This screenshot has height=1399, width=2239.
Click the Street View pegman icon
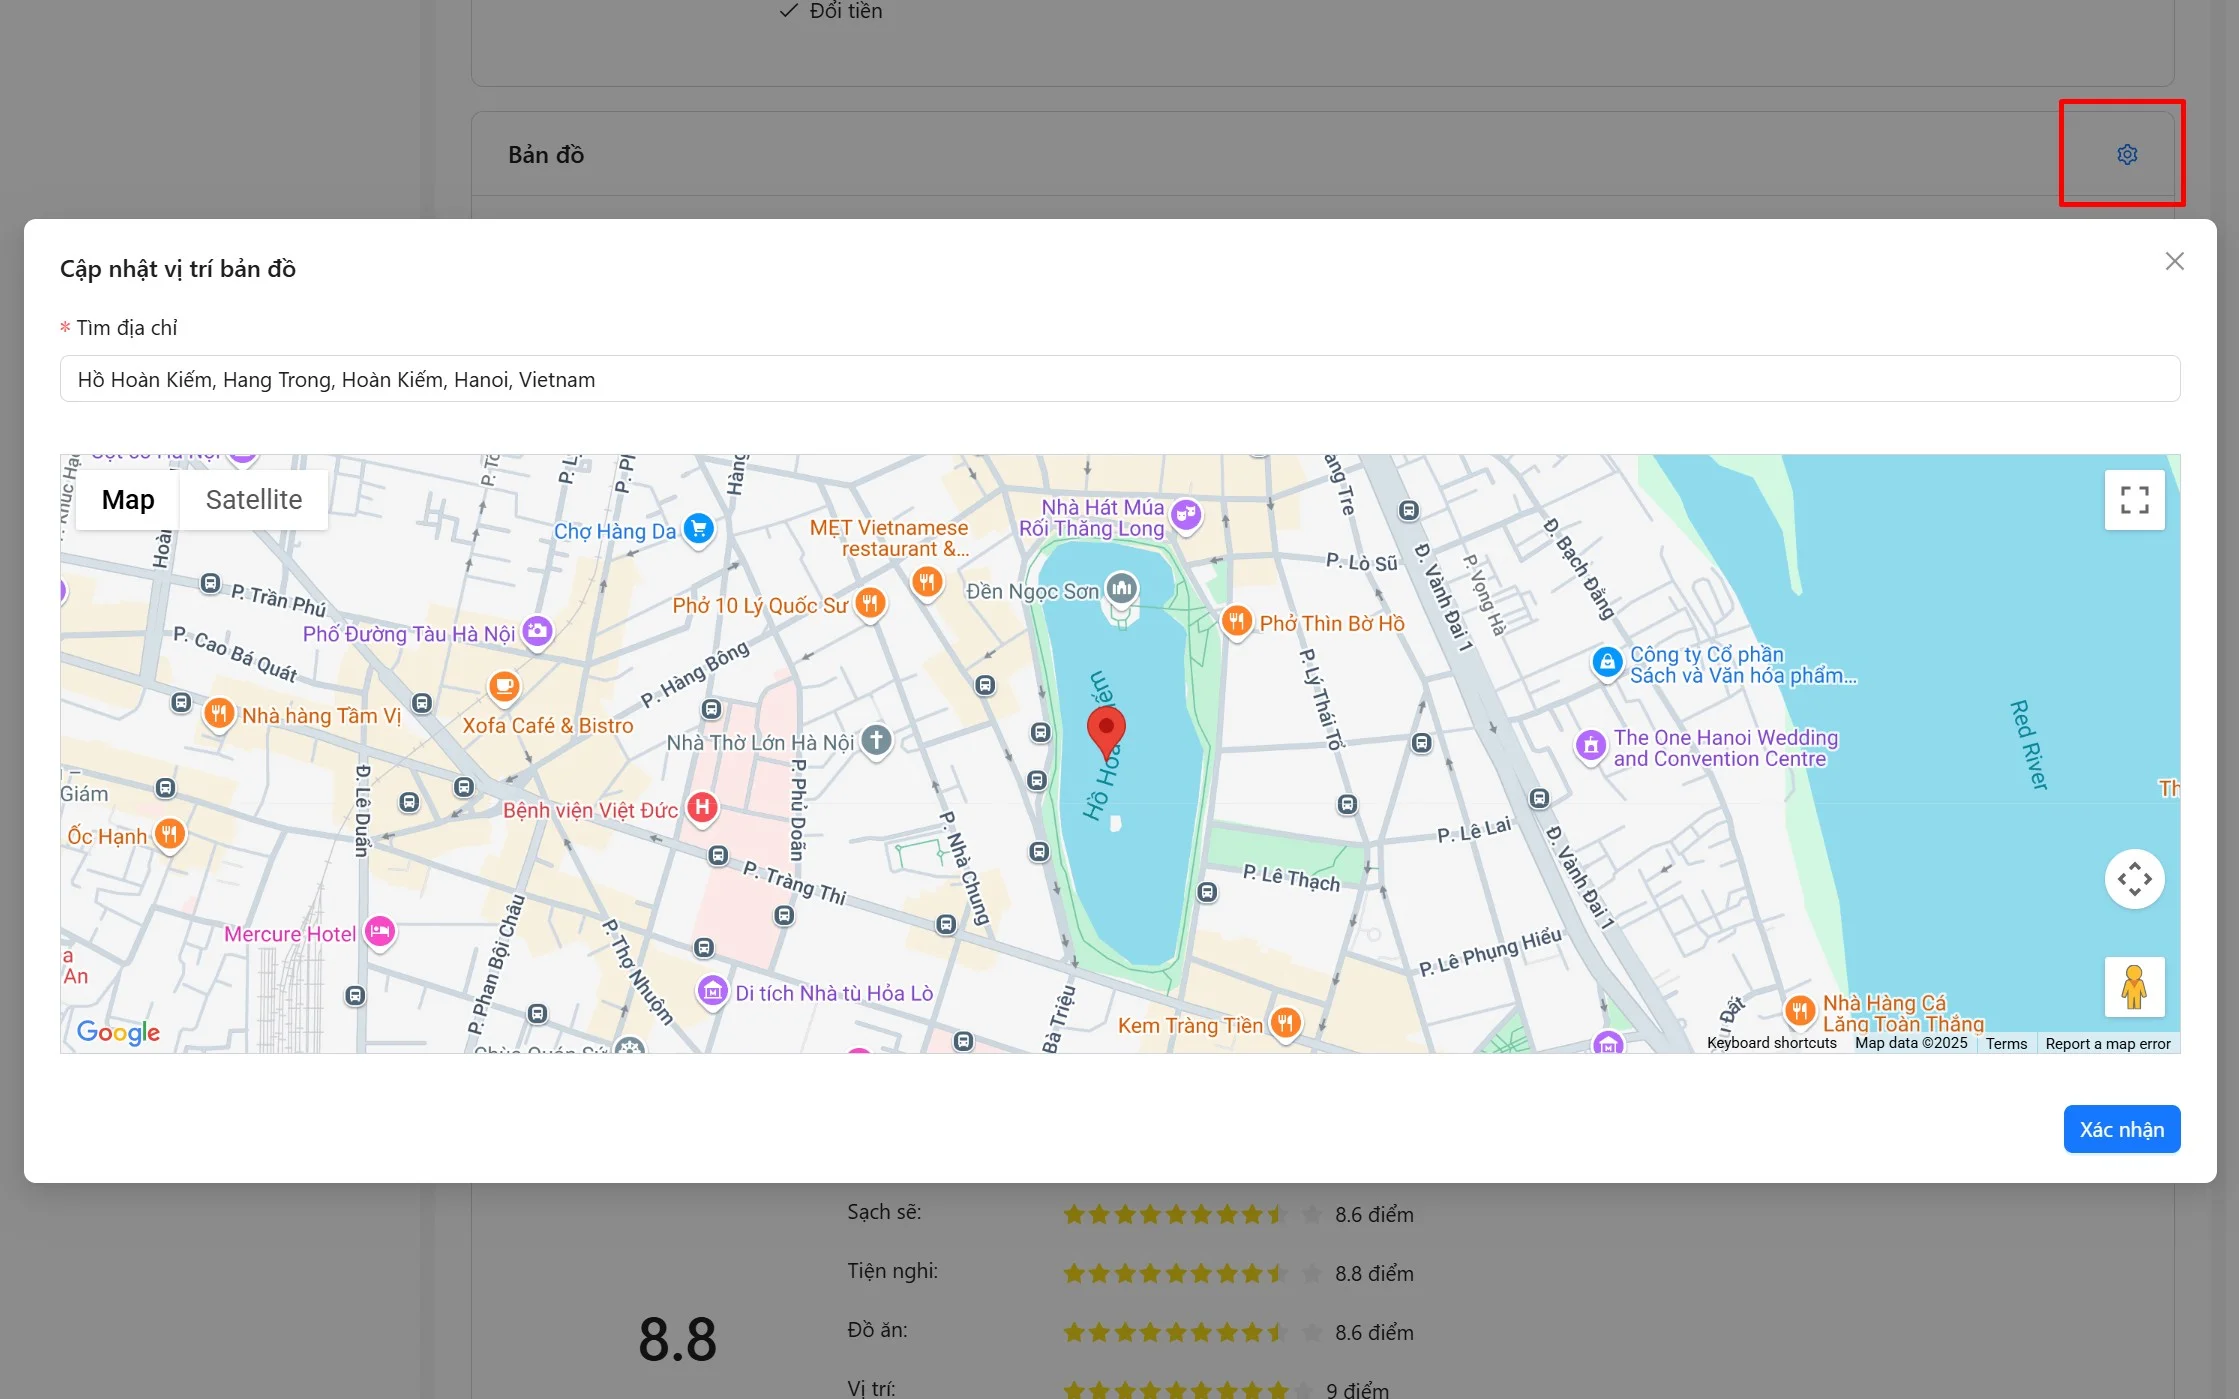point(2134,987)
